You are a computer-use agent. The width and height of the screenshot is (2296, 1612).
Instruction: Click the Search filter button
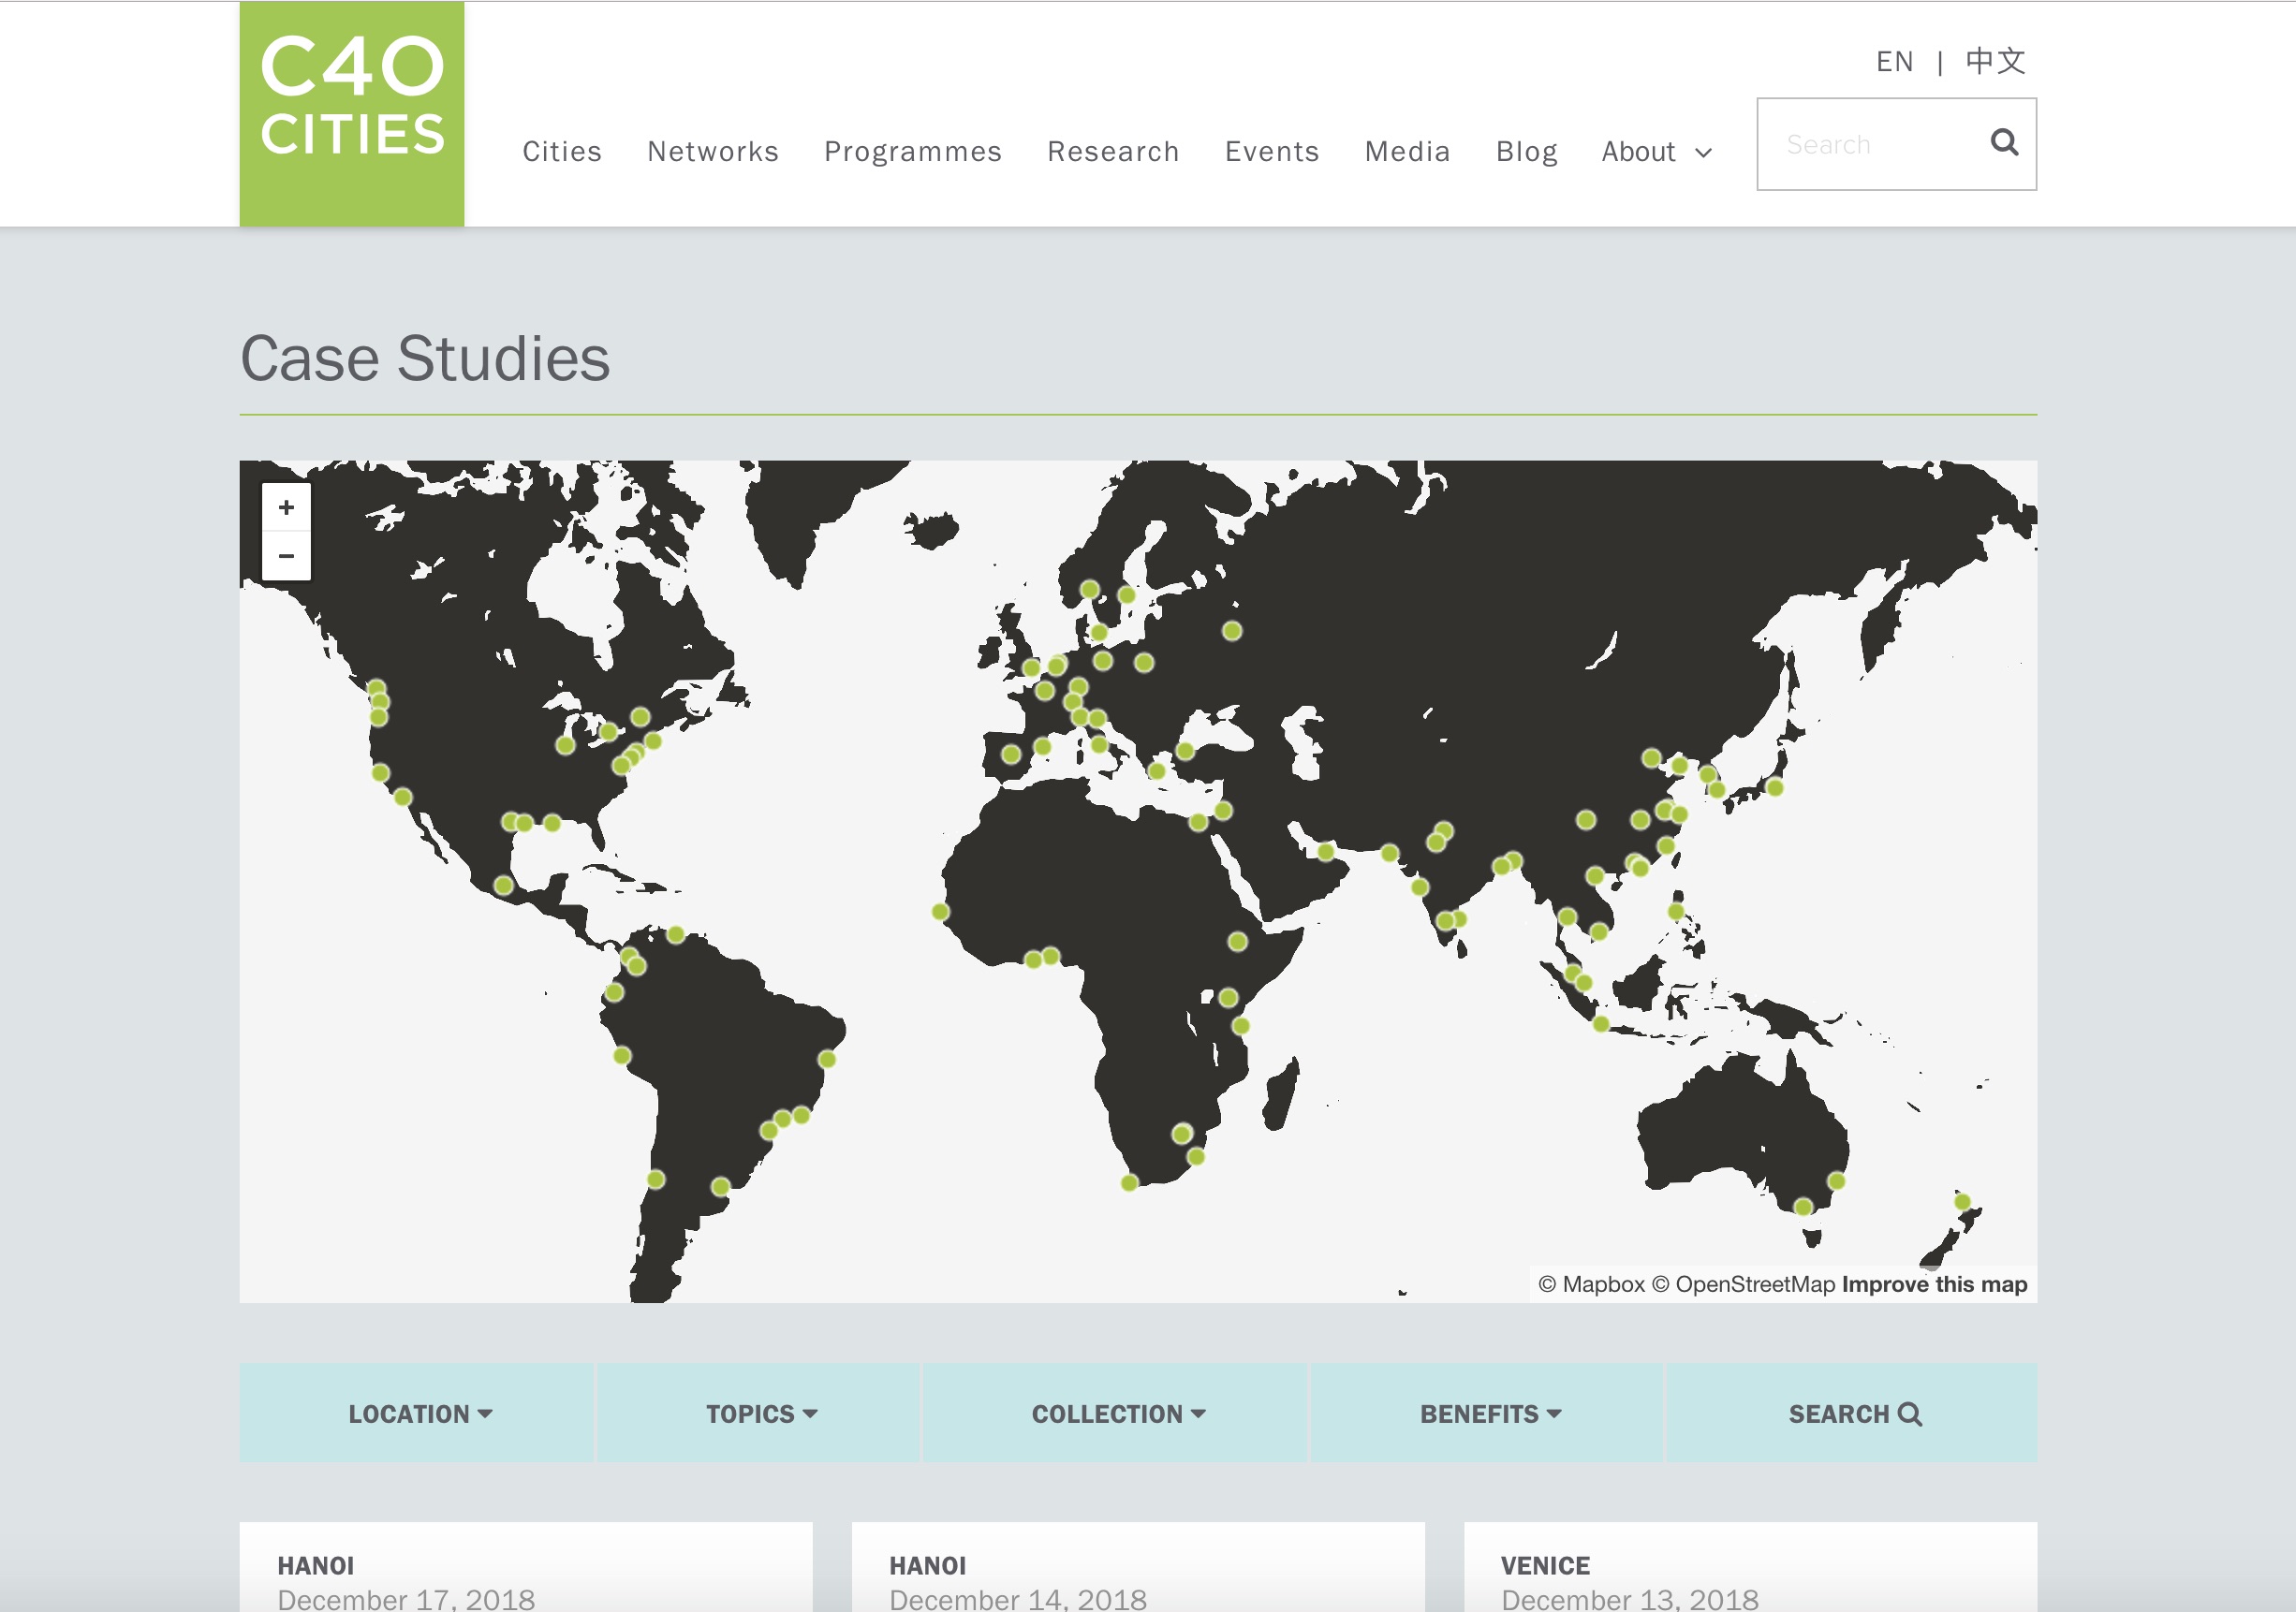[1853, 1414]
